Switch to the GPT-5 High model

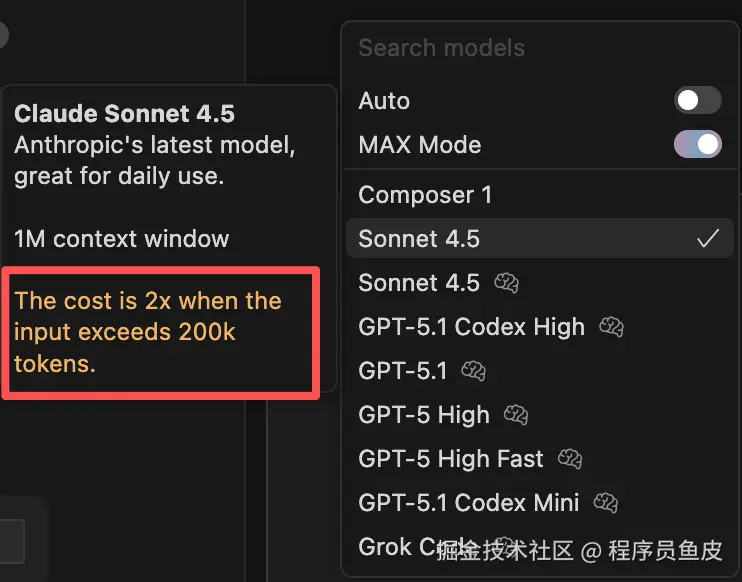pyautogui.click(x=424, y=415)
